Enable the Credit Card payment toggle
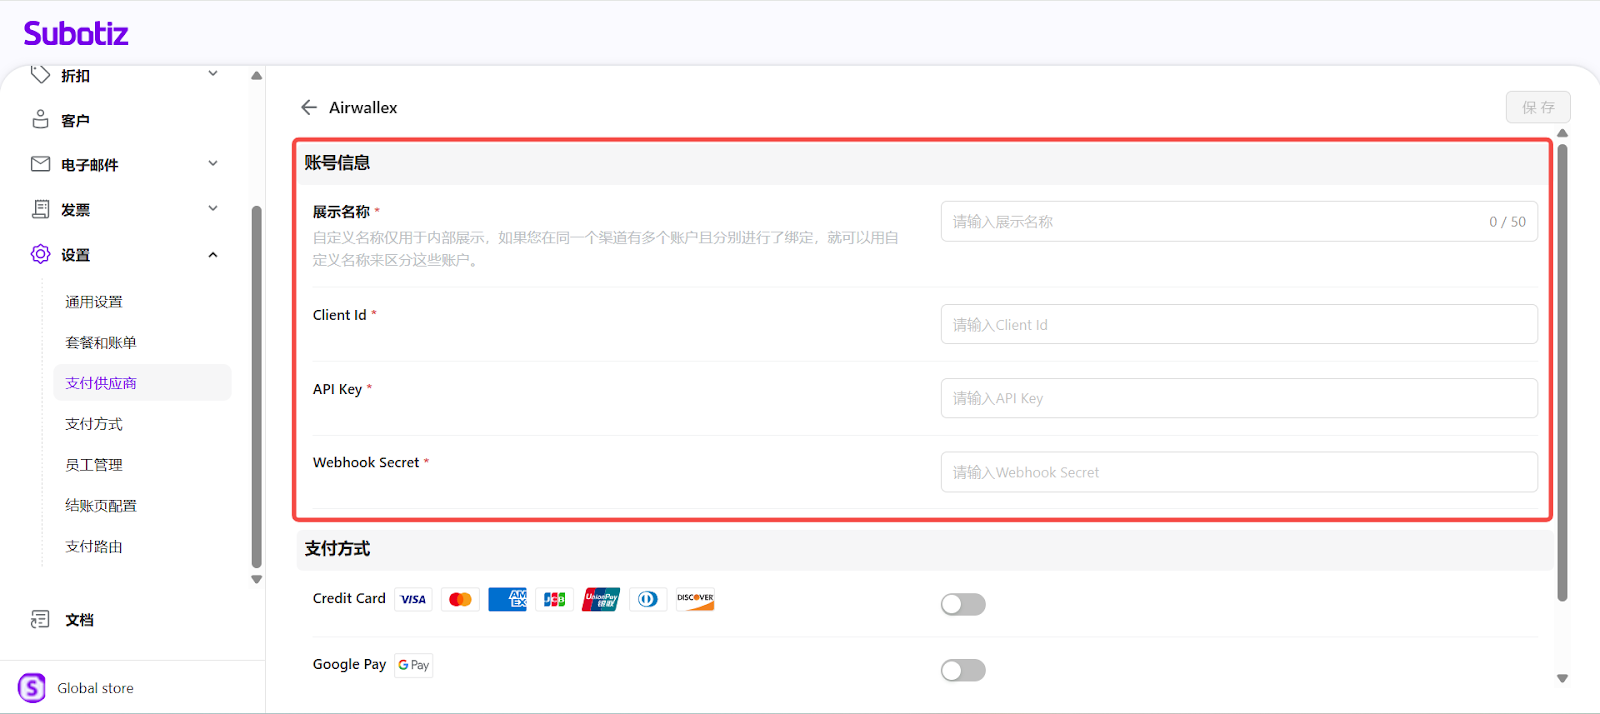1600x714 pixels. [x=963, y=604]
